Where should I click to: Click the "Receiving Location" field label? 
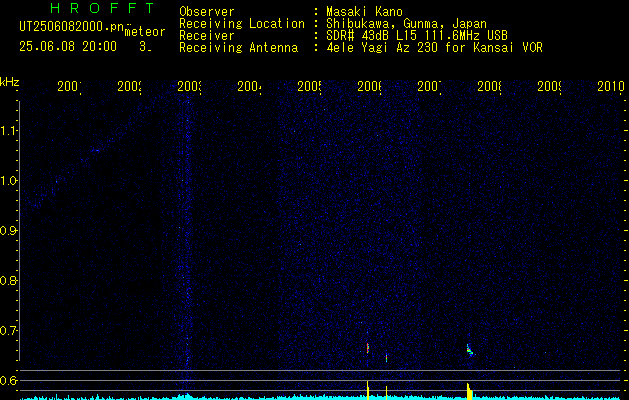pyautogui.click(x=242, y=24)
